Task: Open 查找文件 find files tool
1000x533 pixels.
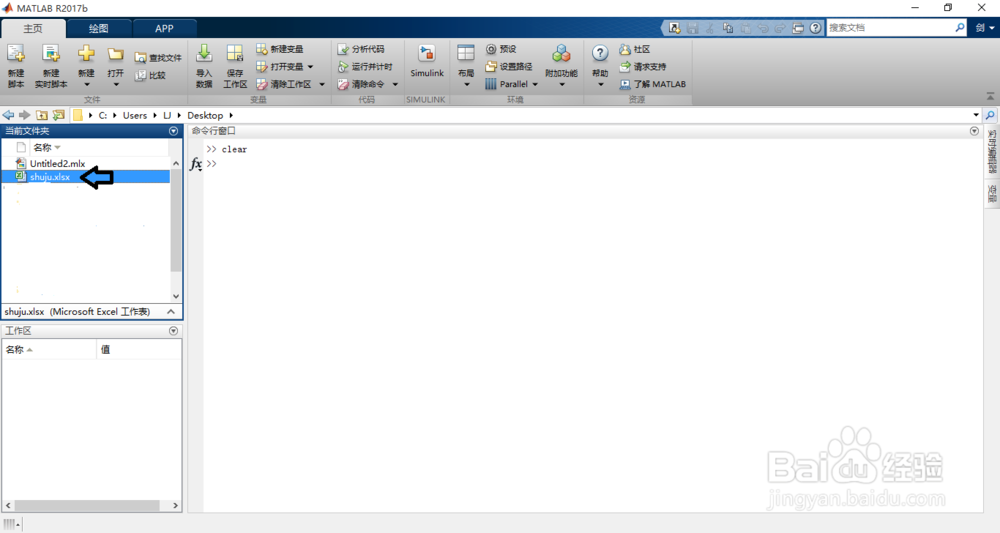Action: pos(158,57)
